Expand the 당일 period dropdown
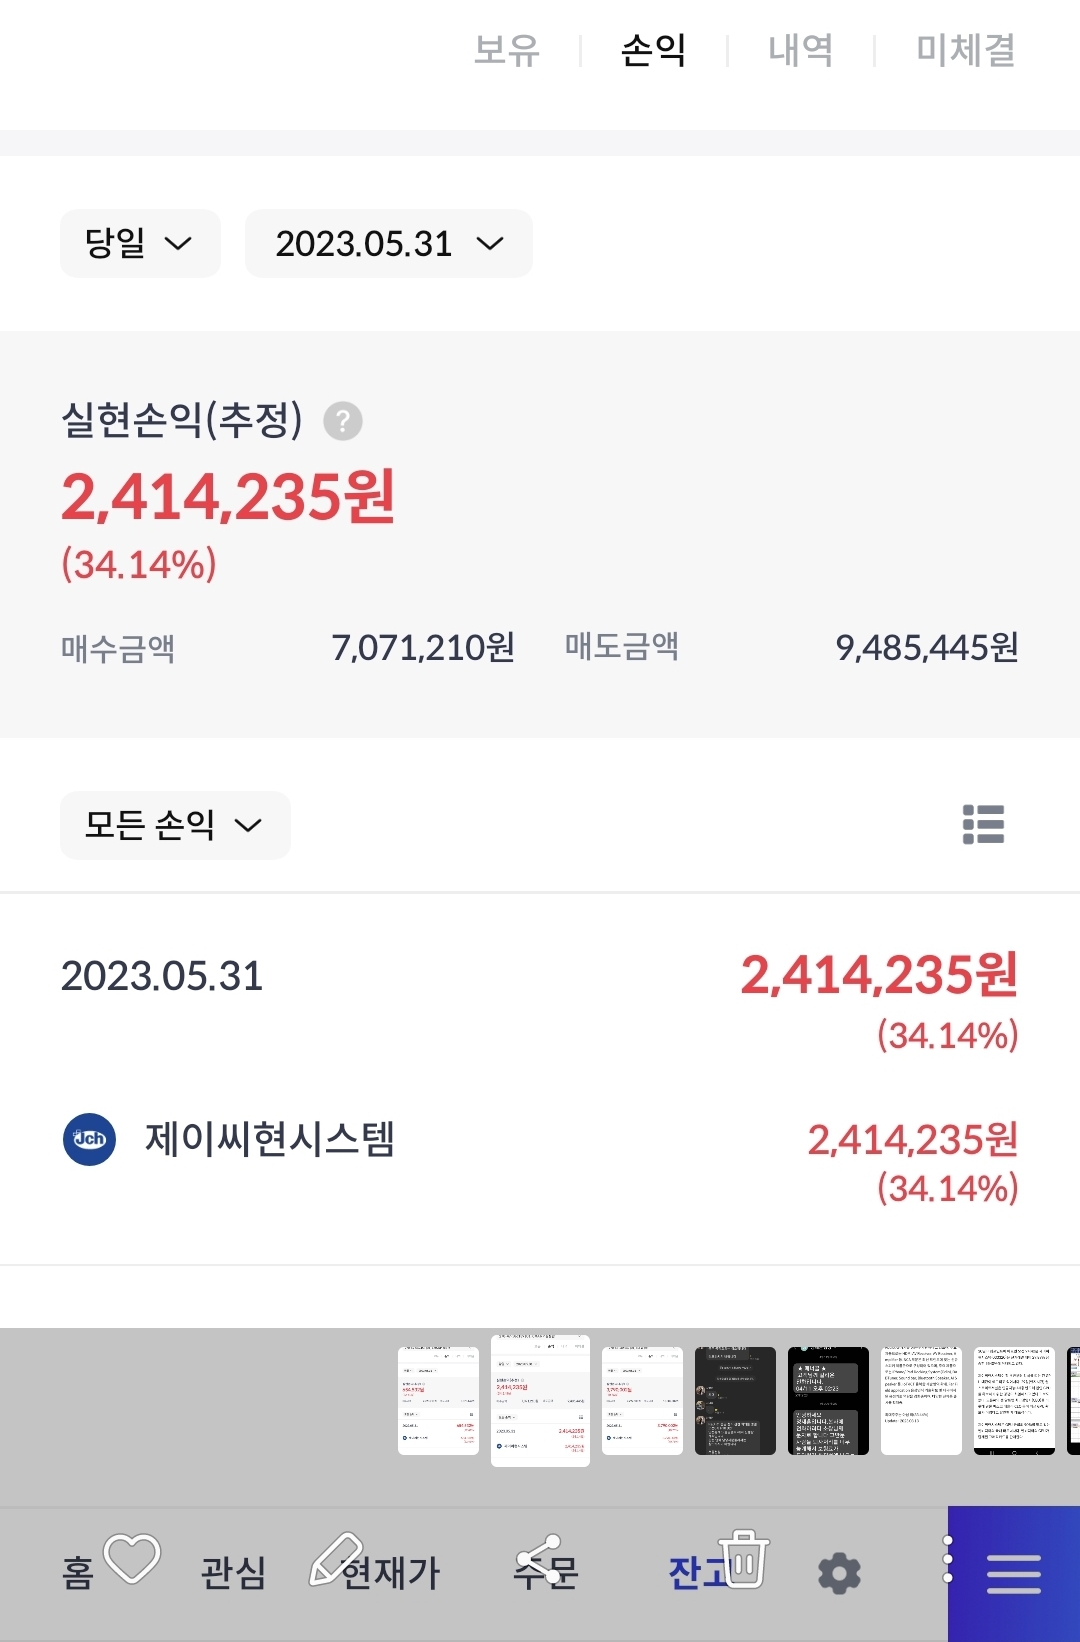 (140, 243)
